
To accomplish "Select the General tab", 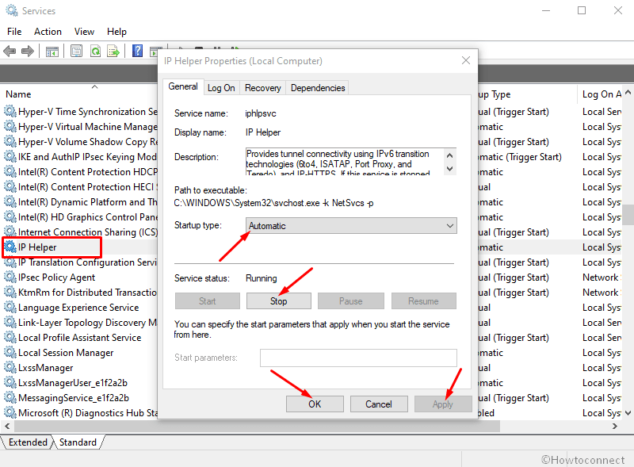I will click(x=183, y=87).
